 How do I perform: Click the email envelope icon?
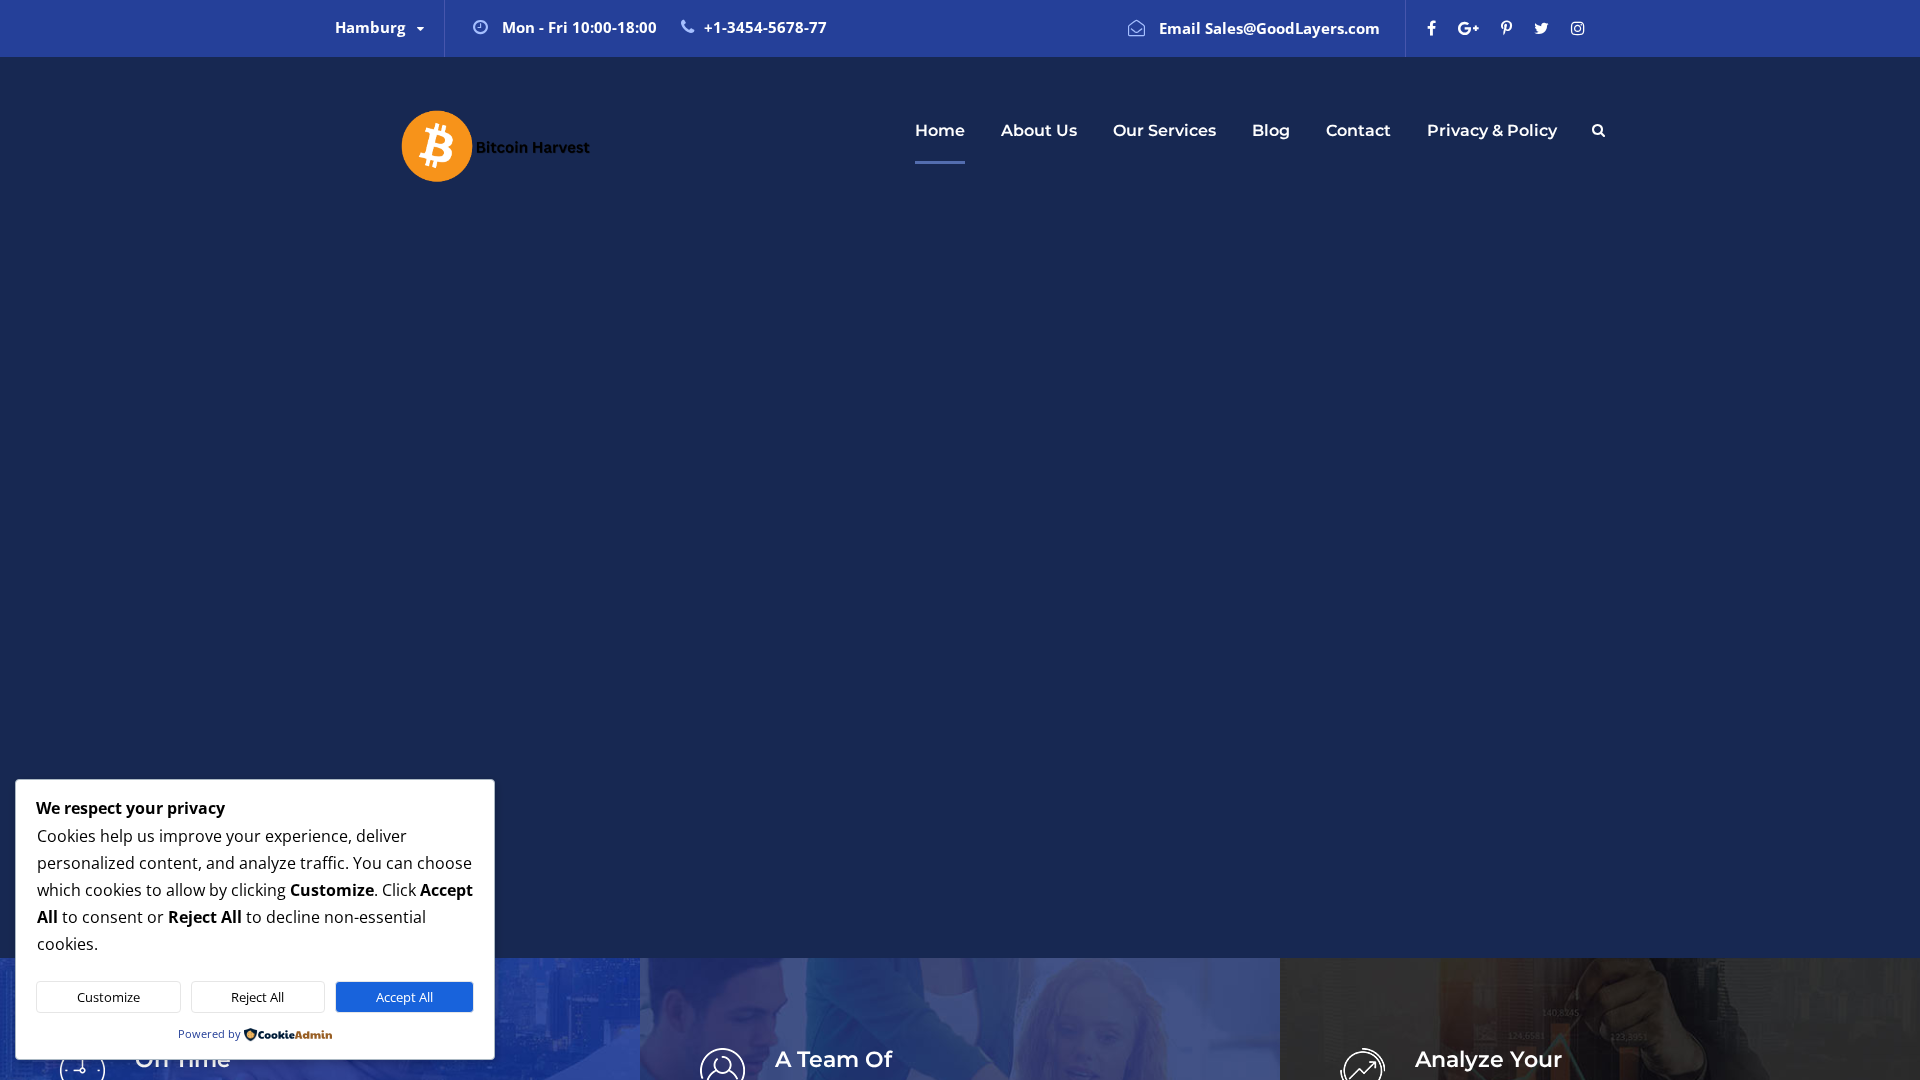(x=1137, y=28)
